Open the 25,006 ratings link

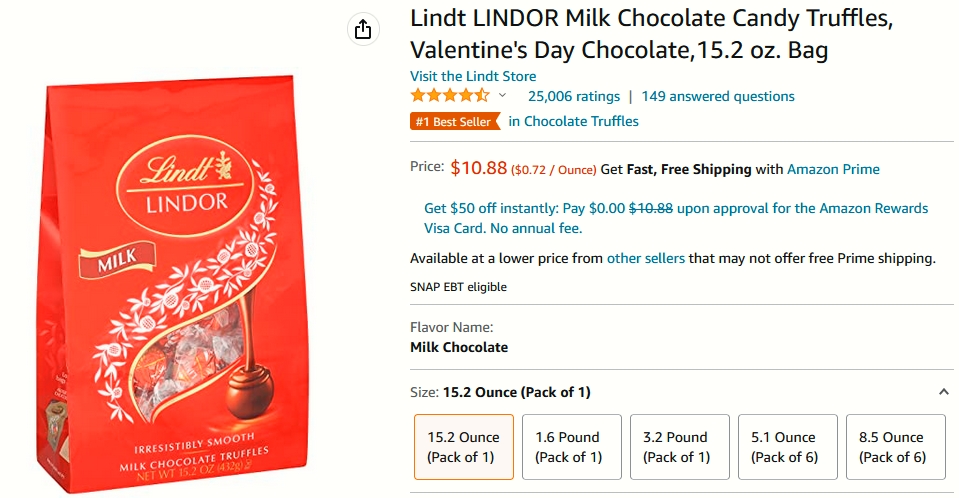574,96
